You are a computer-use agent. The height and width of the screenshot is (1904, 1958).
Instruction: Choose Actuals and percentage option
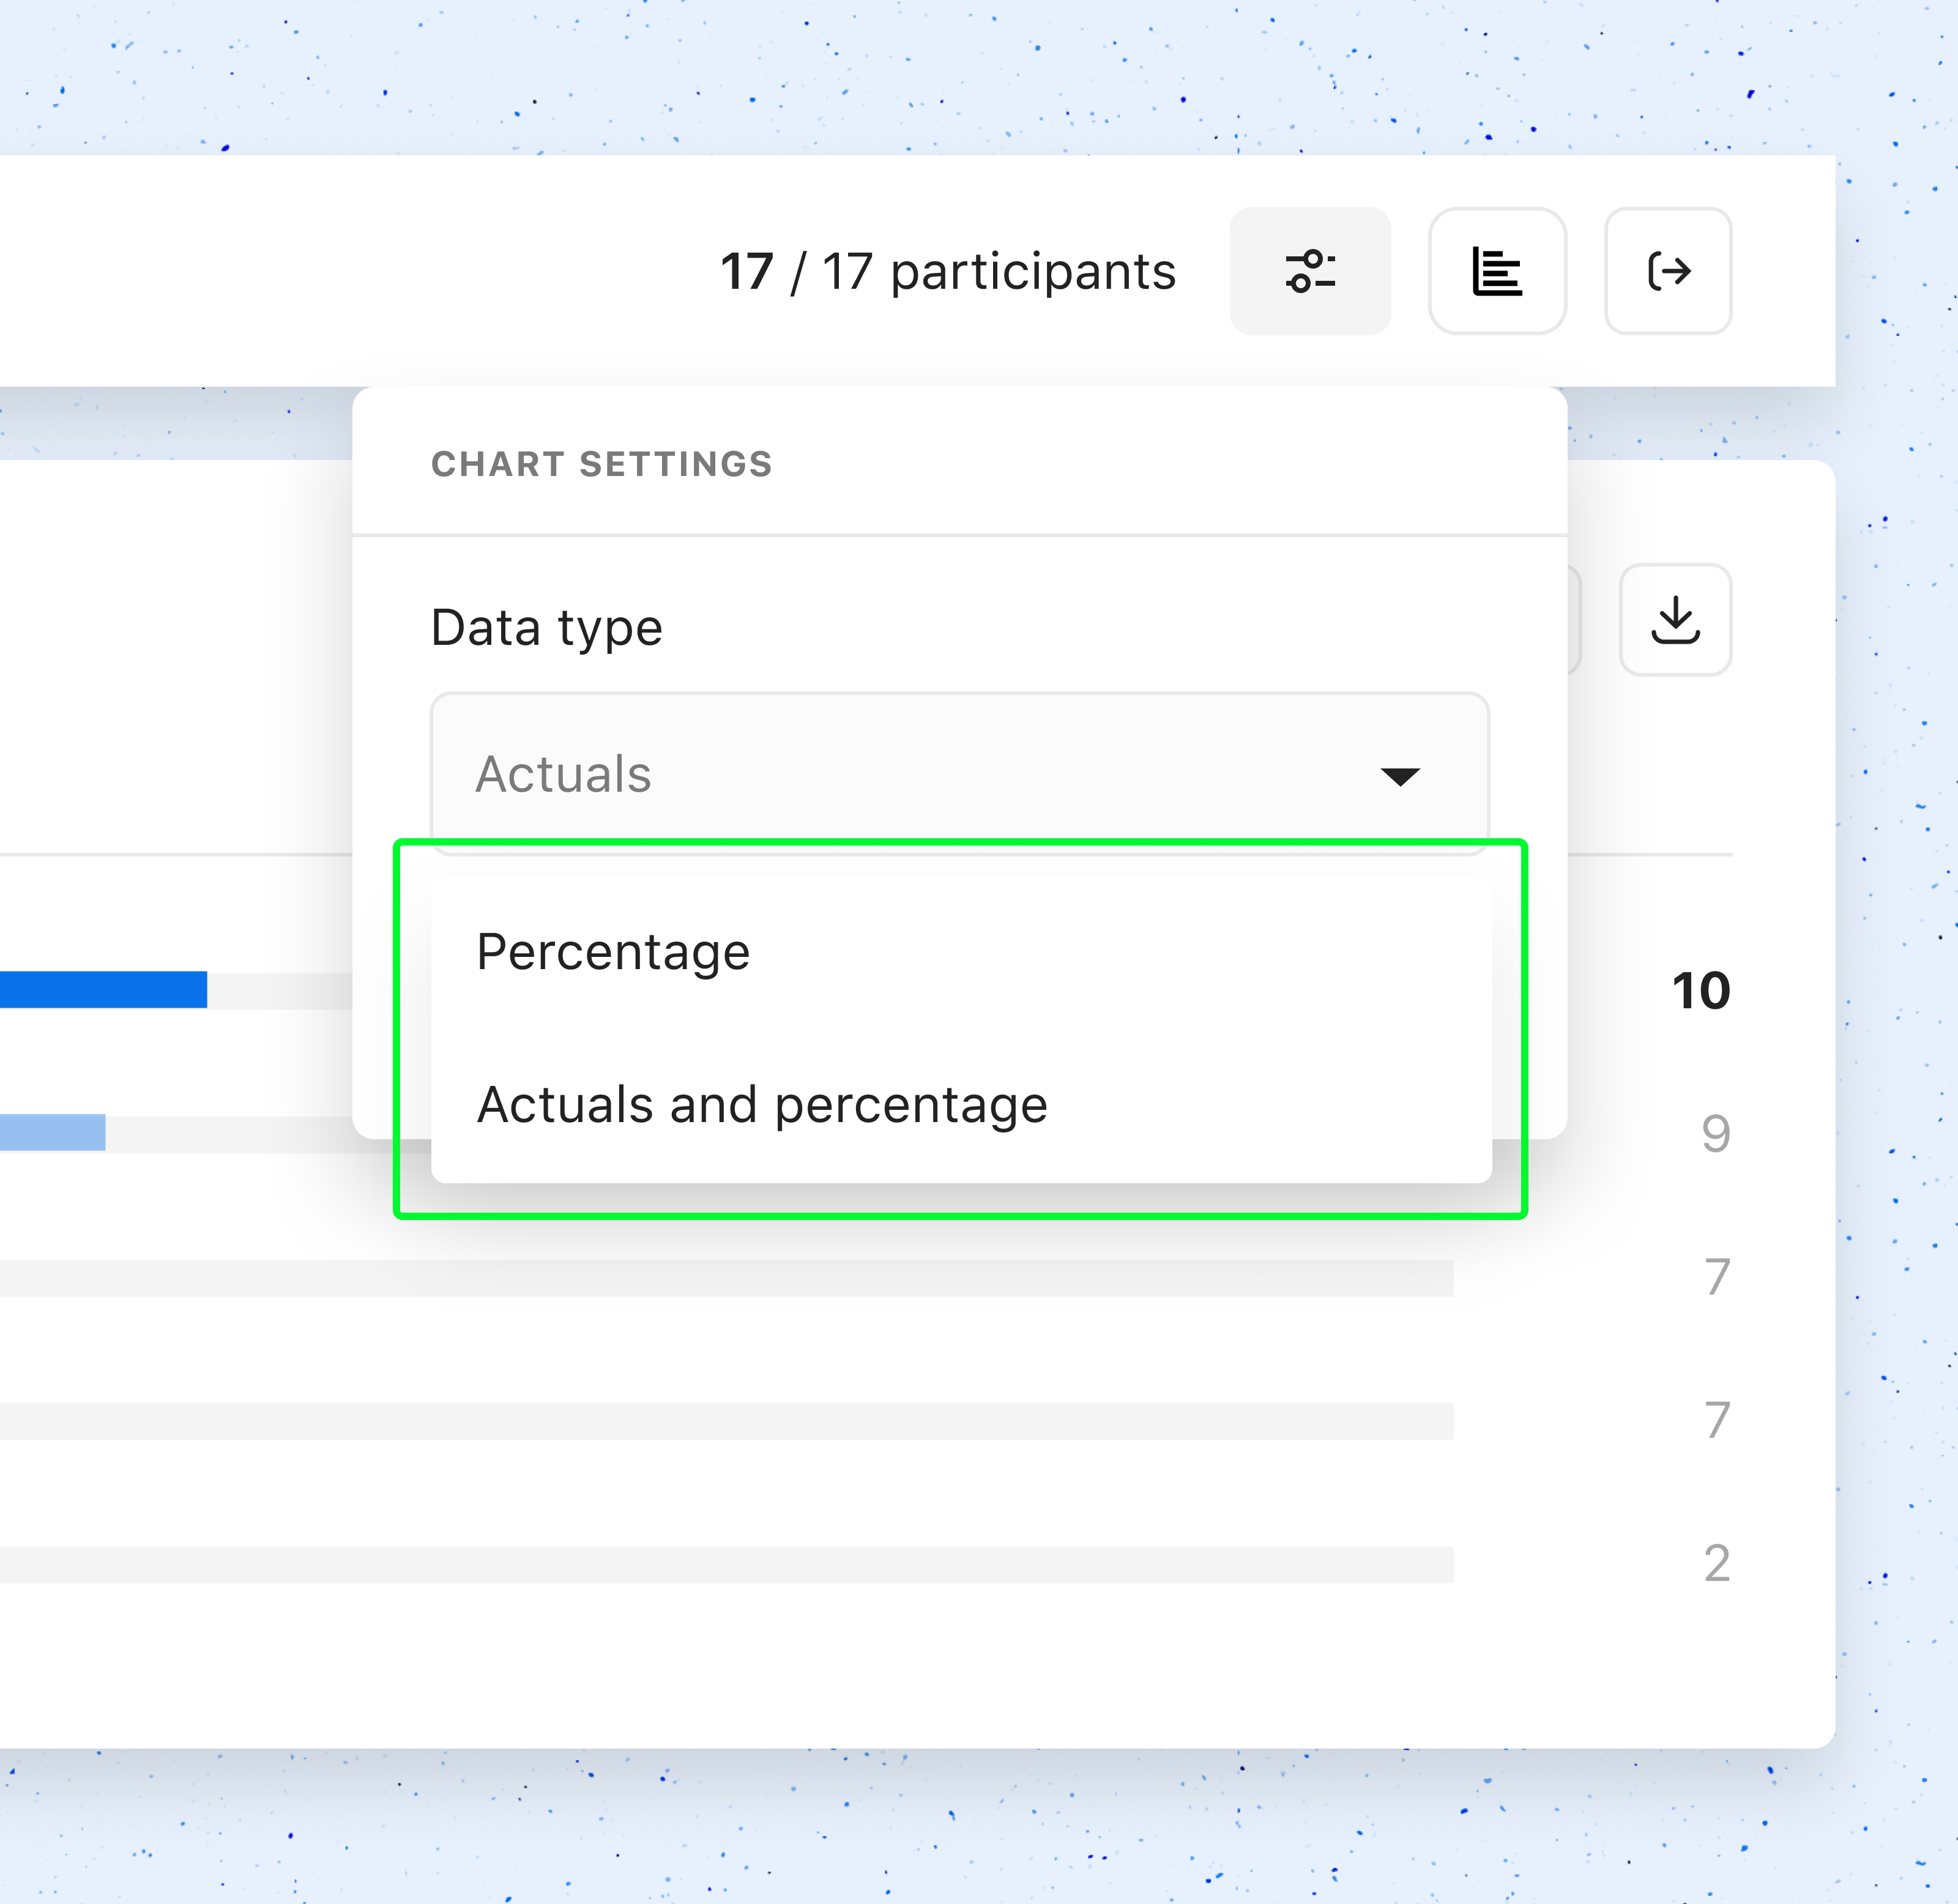tap(761, 1104)
